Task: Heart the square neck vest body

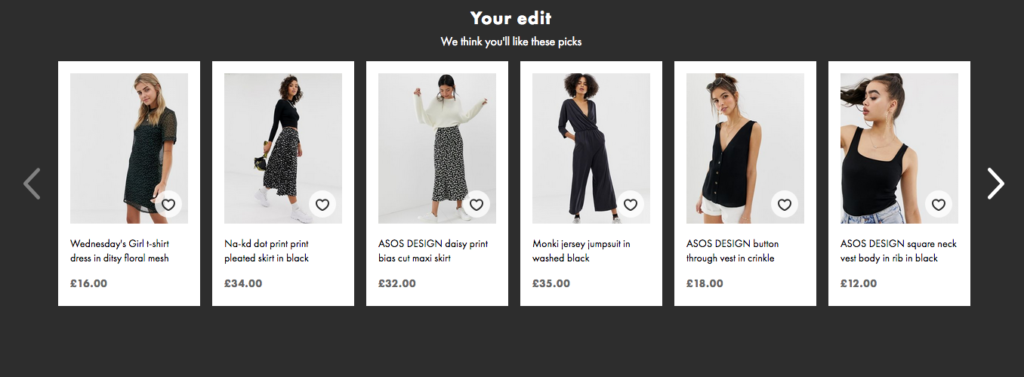Action: pyautogui.click(x=938, y=205)
